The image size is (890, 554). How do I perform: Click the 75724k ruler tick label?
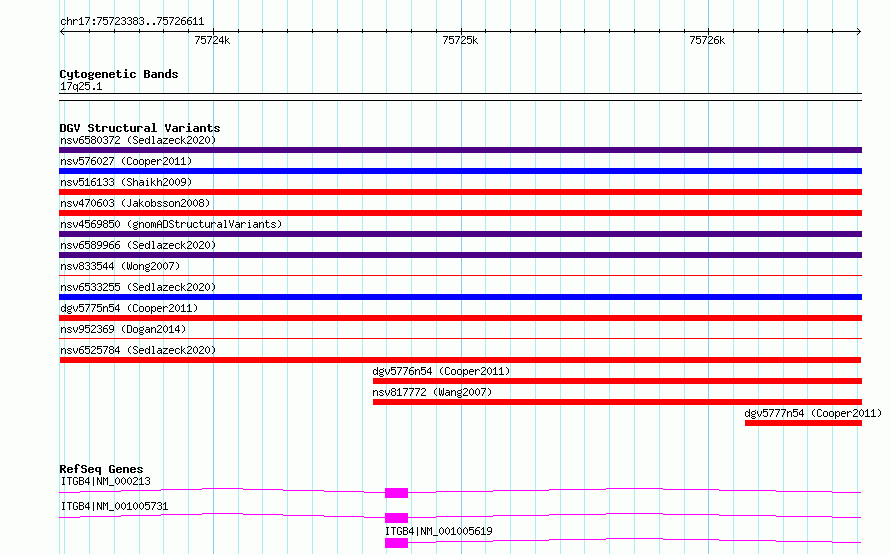(212, 40)
